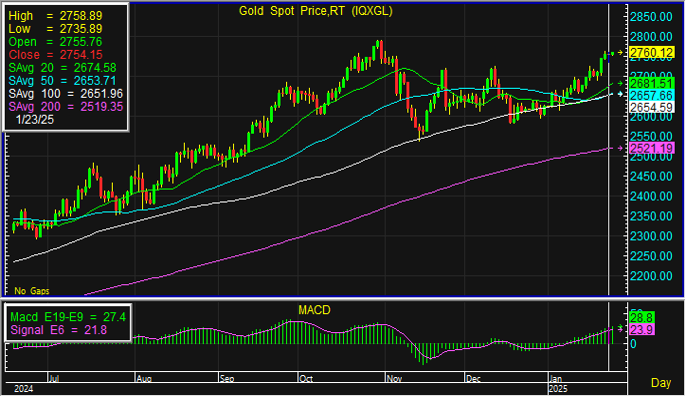
Task: Click the magenta 2521.19 SAvg 200 price tag
Action: click(651, 148)
